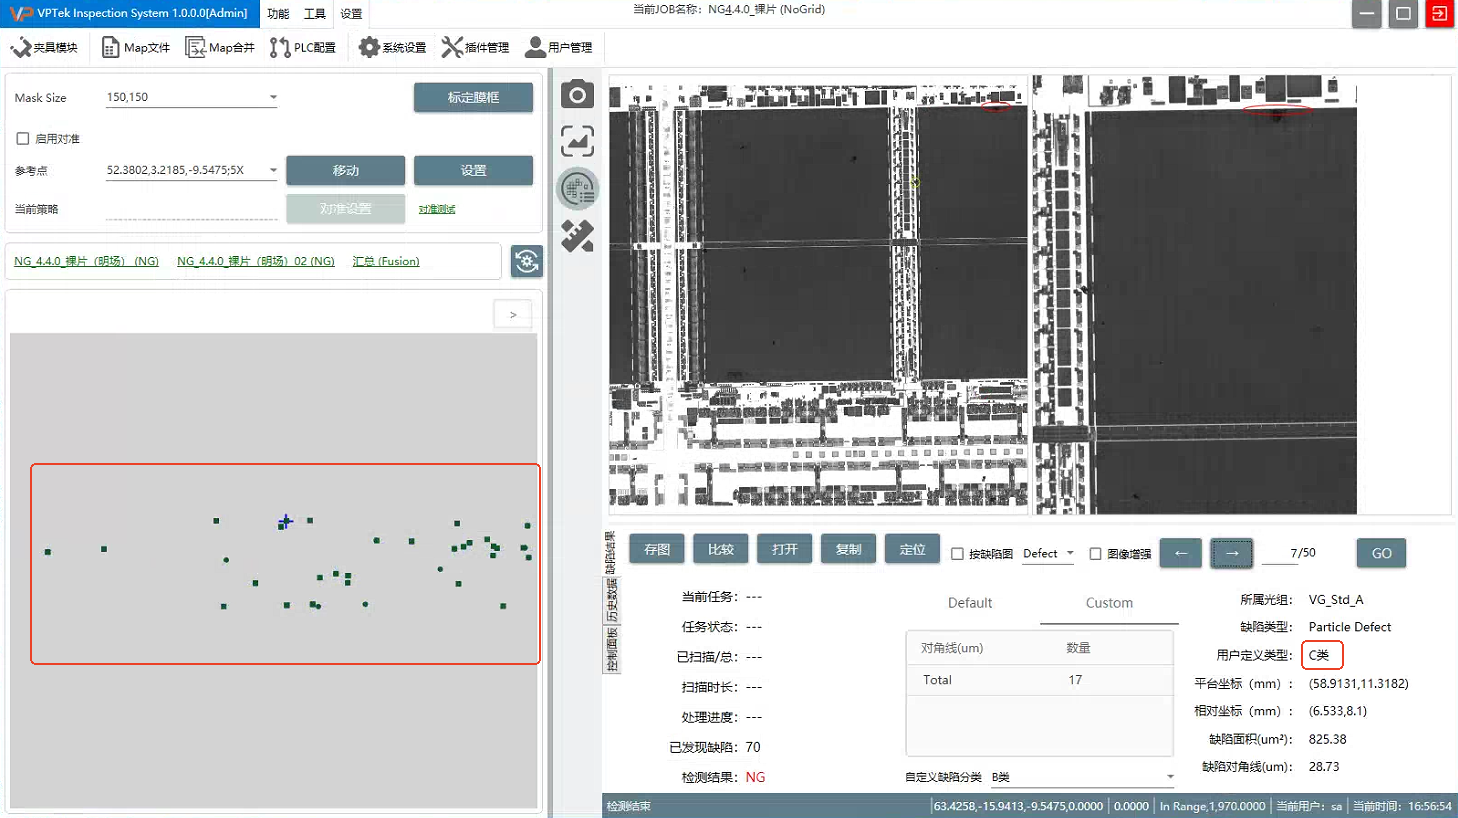Check the 按缺陷图 checkbox

[957, 554]
